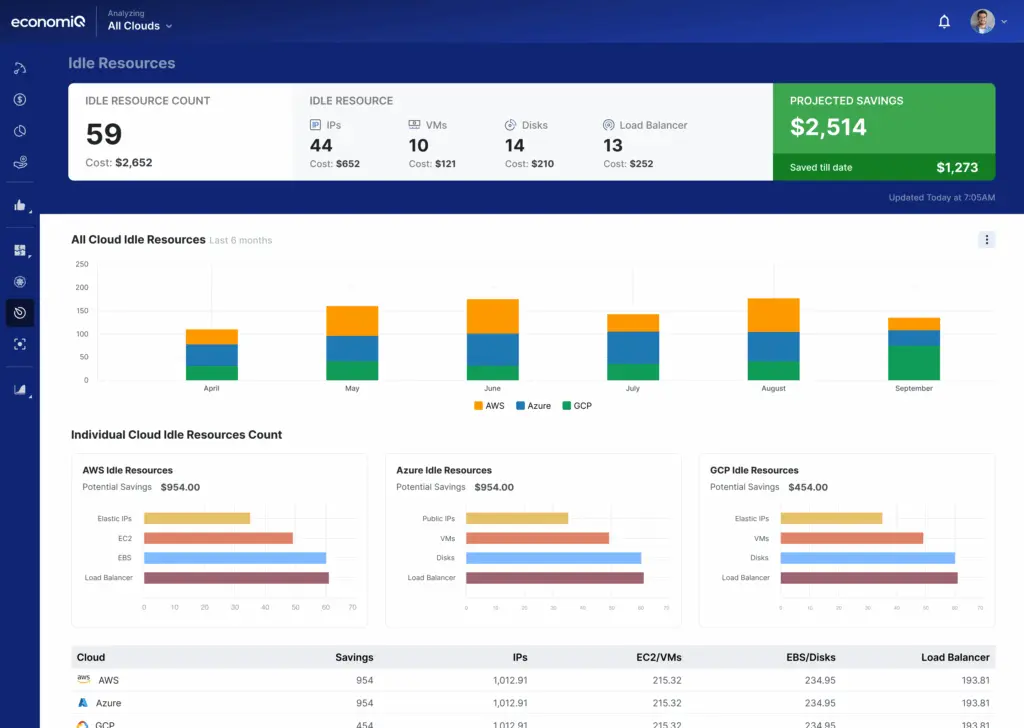Toggle the AWS legend in the chart
Image resolution: width=1024 pixels, height=728 pixels.
[488, 406]
